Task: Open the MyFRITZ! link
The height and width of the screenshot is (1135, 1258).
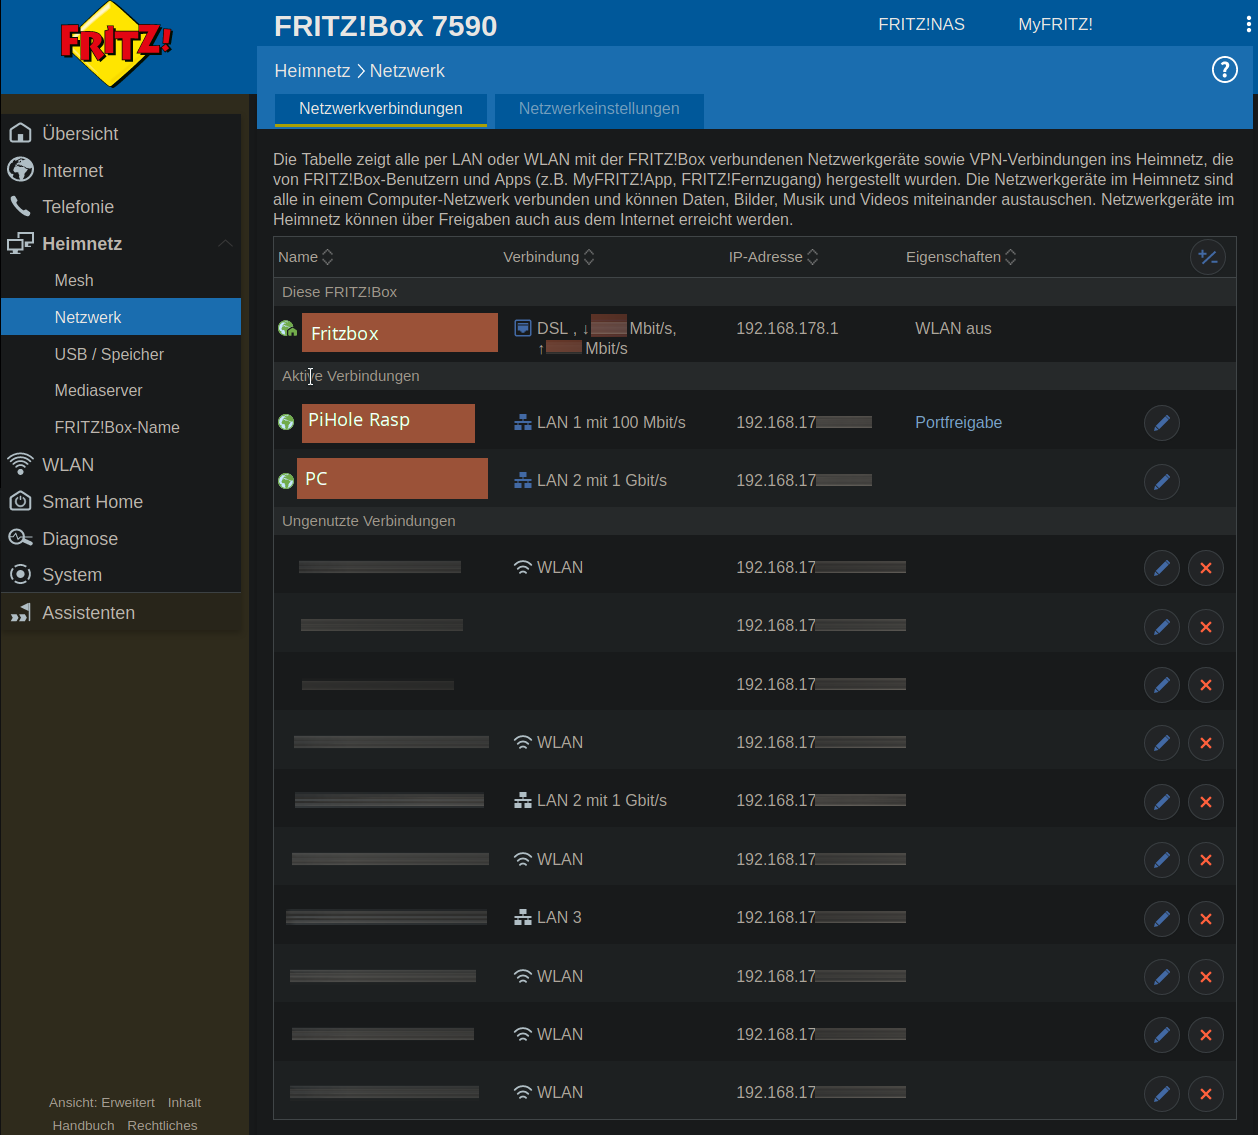Action: (x=1055, y=25)
